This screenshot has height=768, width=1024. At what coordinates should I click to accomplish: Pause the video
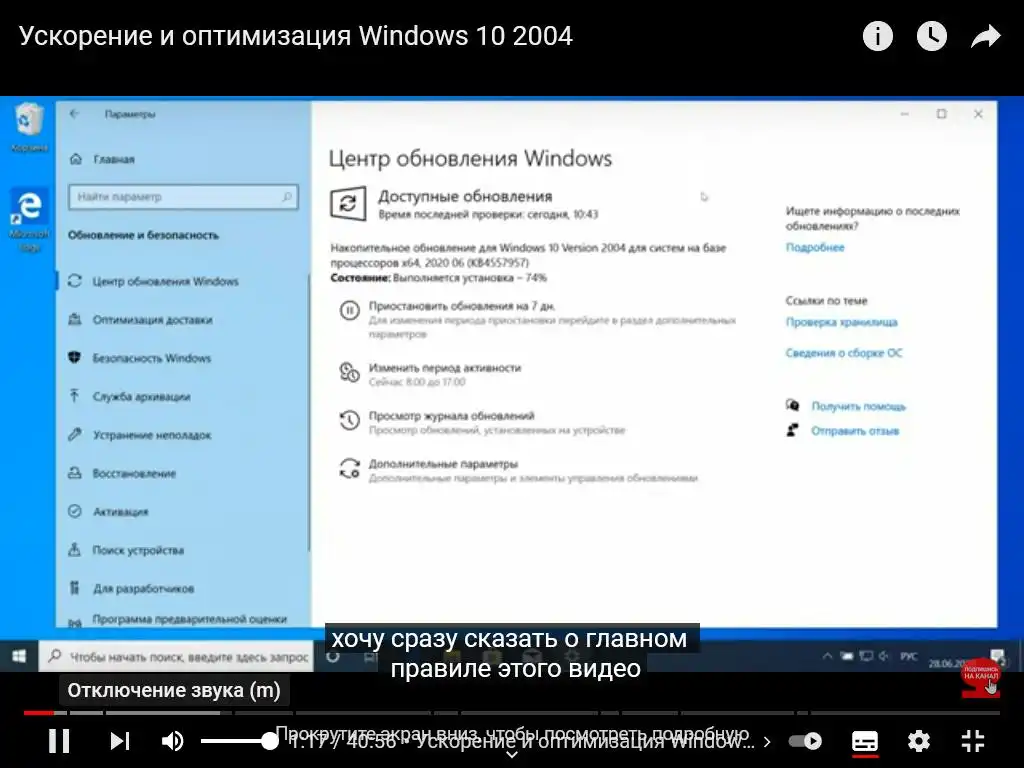click(x=59, y=741)
